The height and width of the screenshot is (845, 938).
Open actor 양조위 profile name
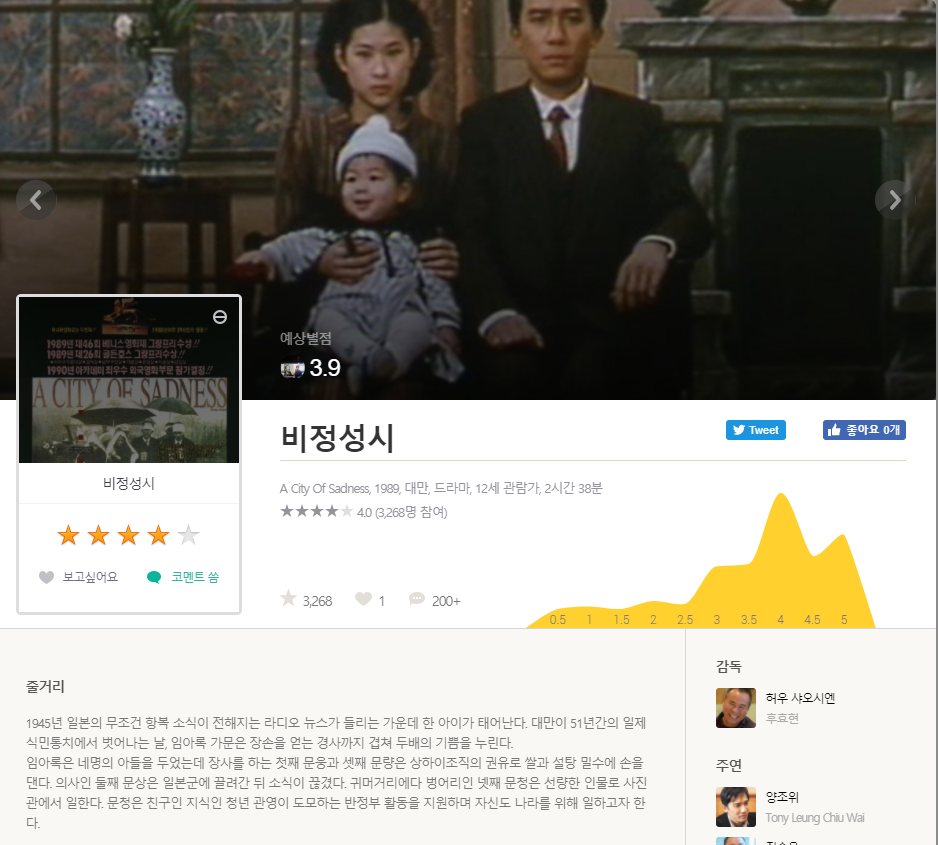pos(782,797)
